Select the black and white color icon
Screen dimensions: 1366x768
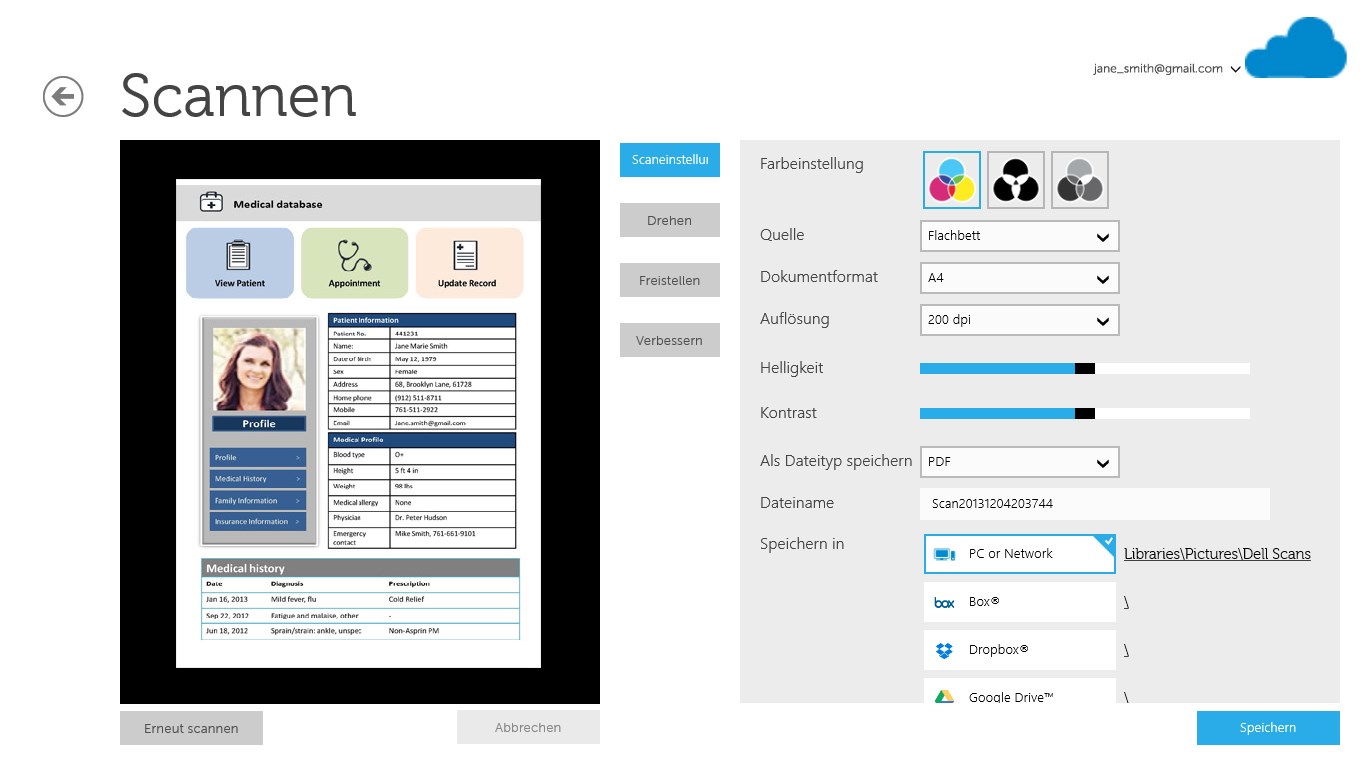coord(1016,180)
